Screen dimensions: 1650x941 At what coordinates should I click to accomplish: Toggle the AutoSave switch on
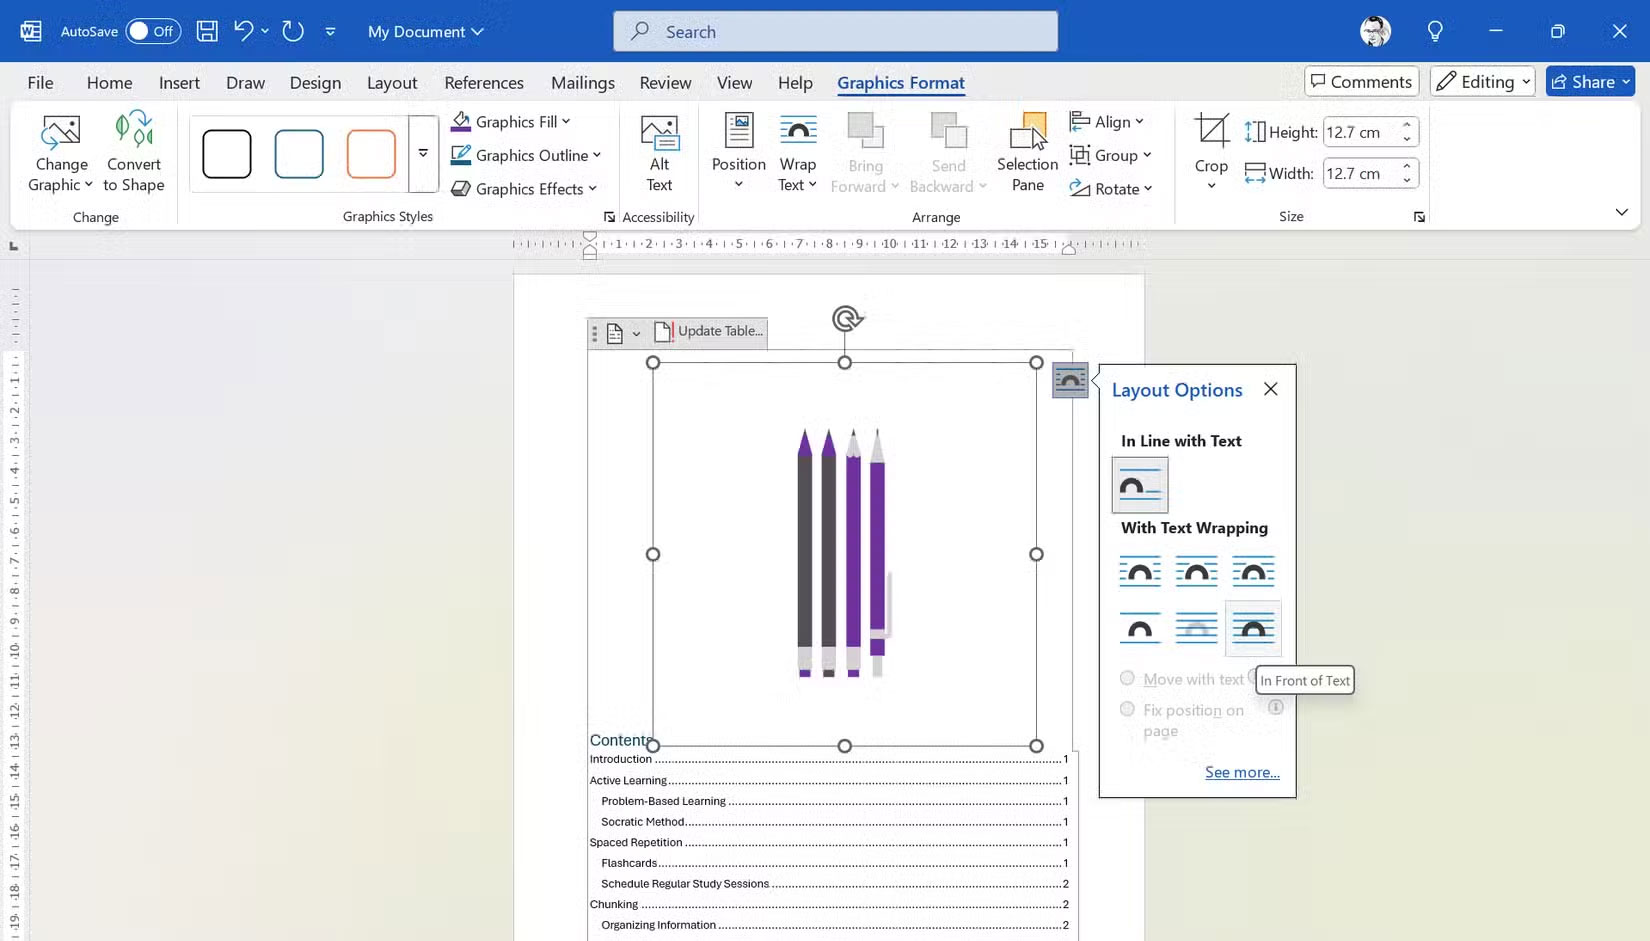(153, 31)
